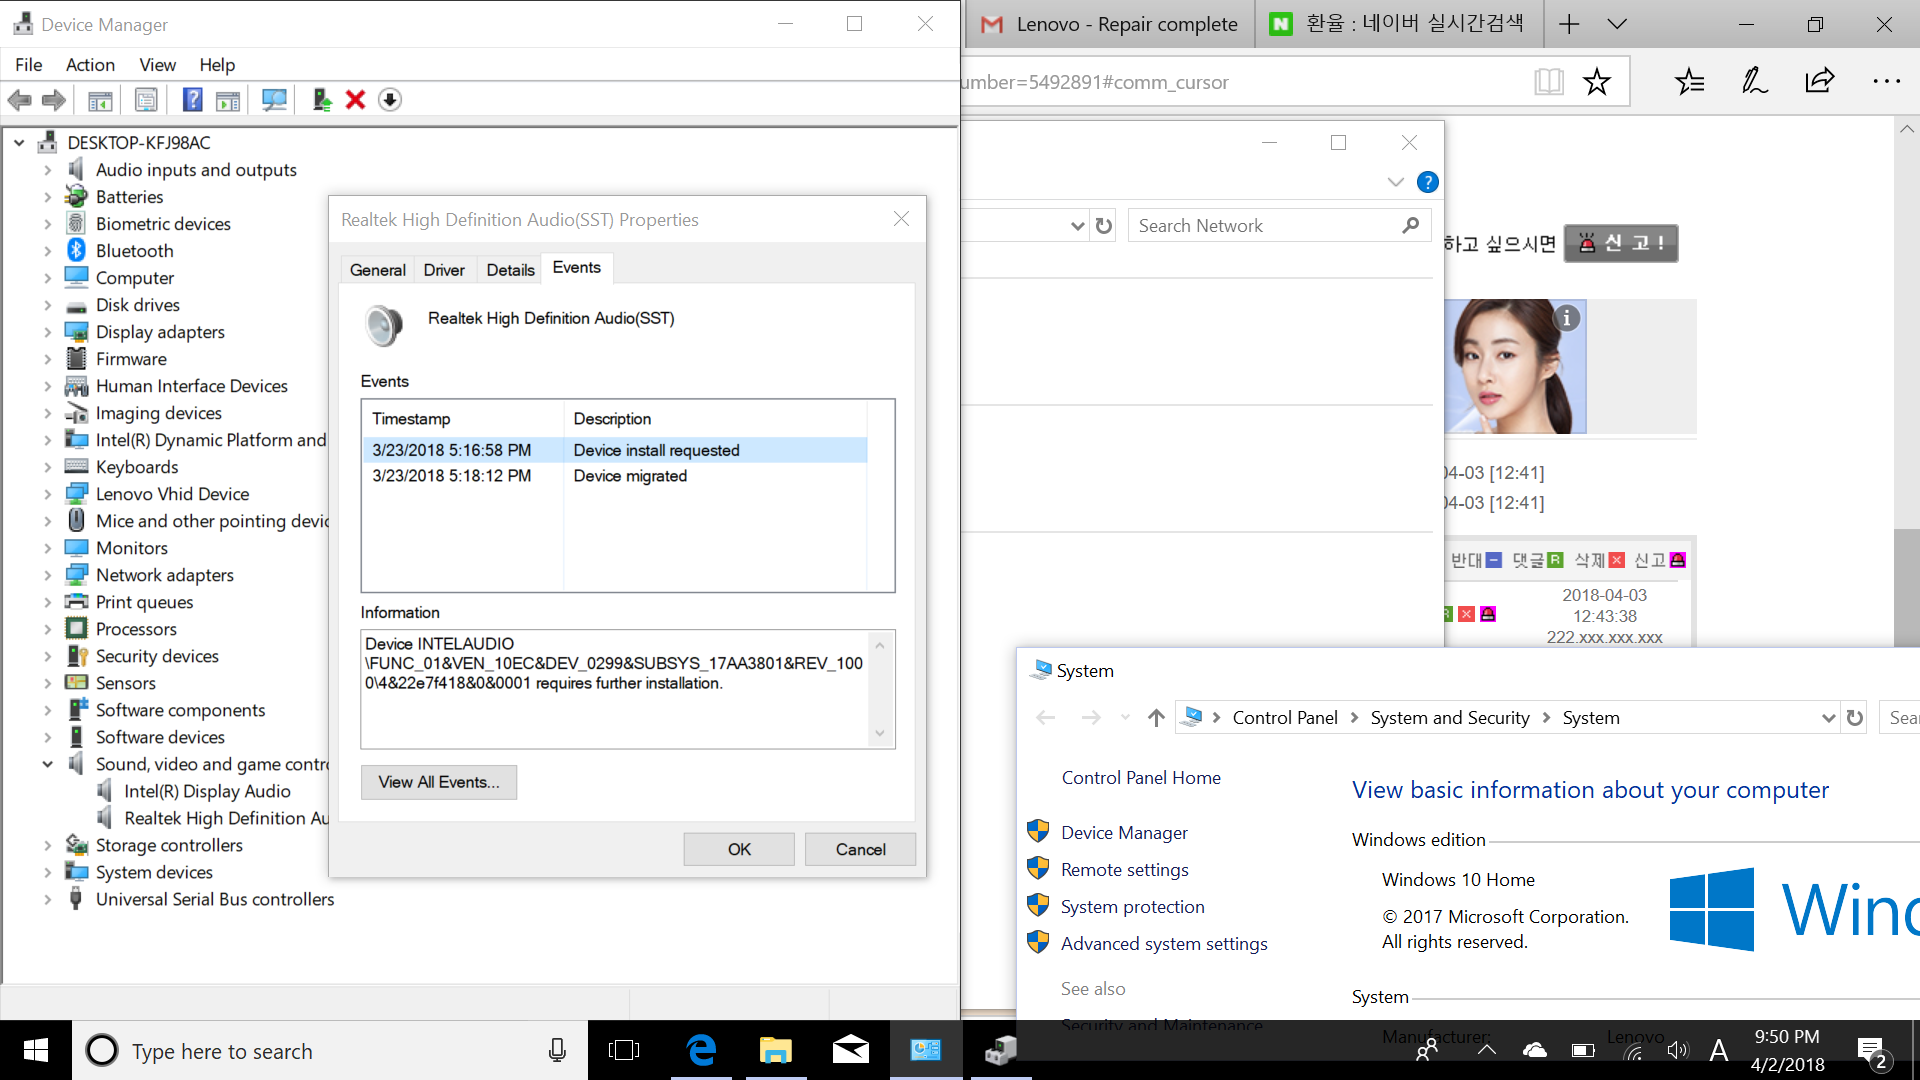The image size is (1920, 1080).
Task: Click the Edge web notes pen icon
Action: pyautogui.click(x=1755, y=82)
